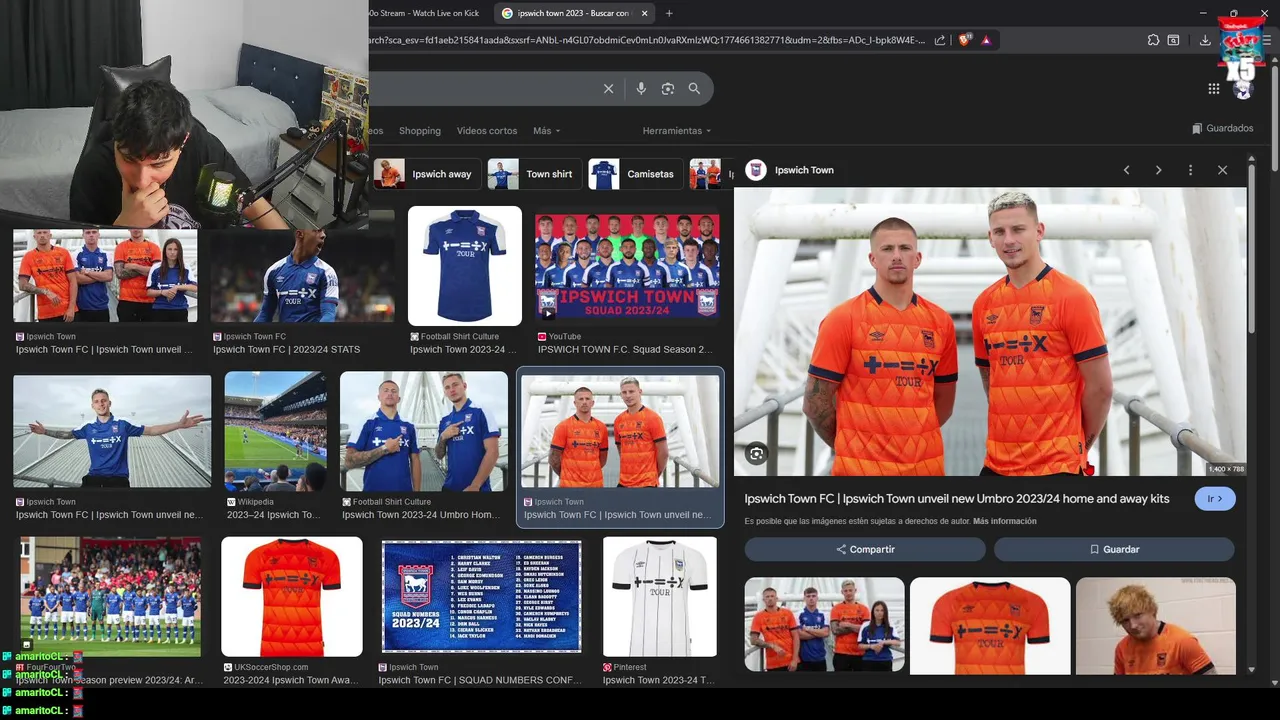Open the YouTube Squad 2023/24 thumbnail

(627, 266)
